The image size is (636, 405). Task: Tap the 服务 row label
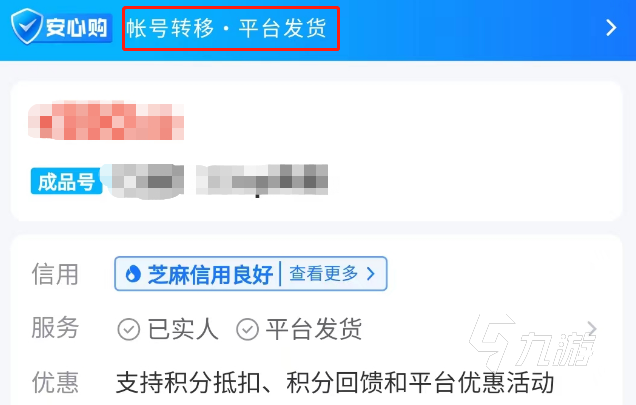tap(55, 327)
